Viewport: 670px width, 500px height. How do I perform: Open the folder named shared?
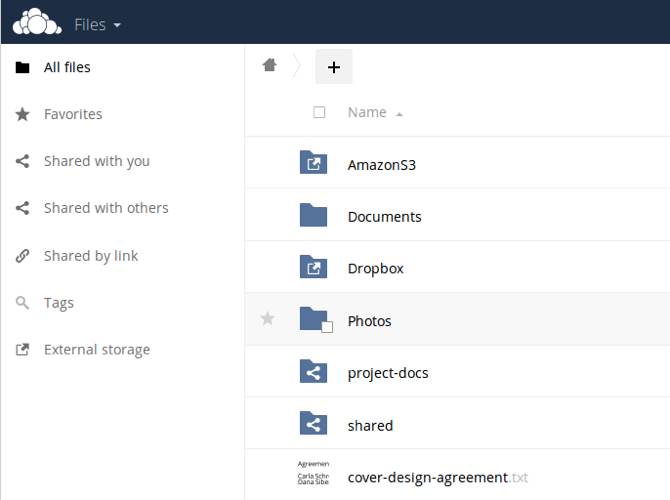click(370, 426)
